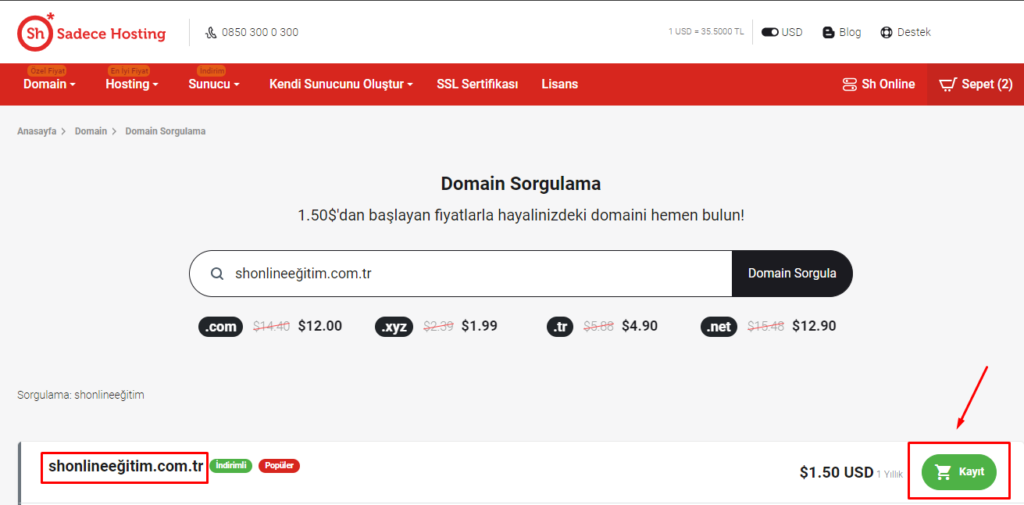Viewport: 1024px width, 505px height.
Task: Click the exchange rate 1 USD = 35.5000 TL
Action: pyautogui.click(x=706, y=32)
